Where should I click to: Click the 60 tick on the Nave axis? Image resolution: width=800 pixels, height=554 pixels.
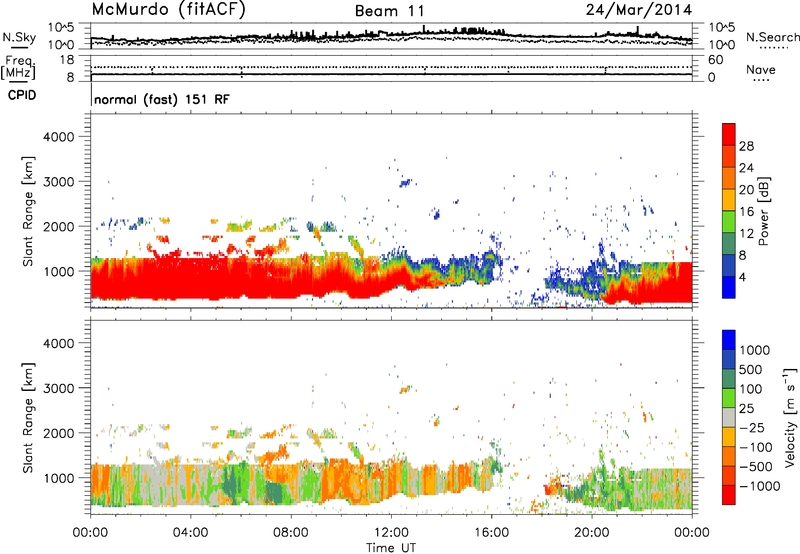tap(716, 60)
